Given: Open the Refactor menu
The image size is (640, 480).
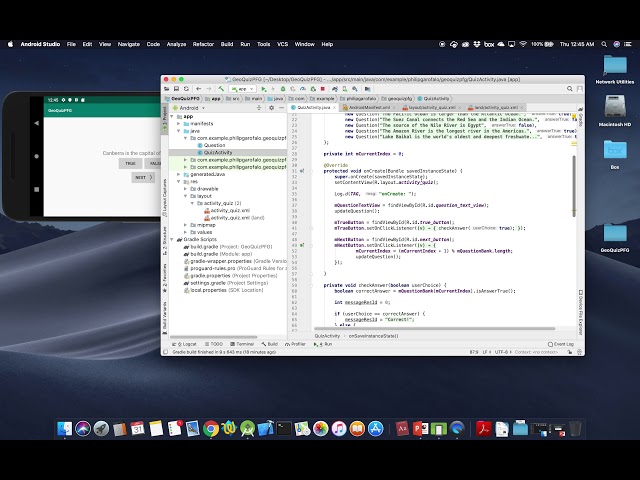Looking at the screenshot, I should pos(203,44).
